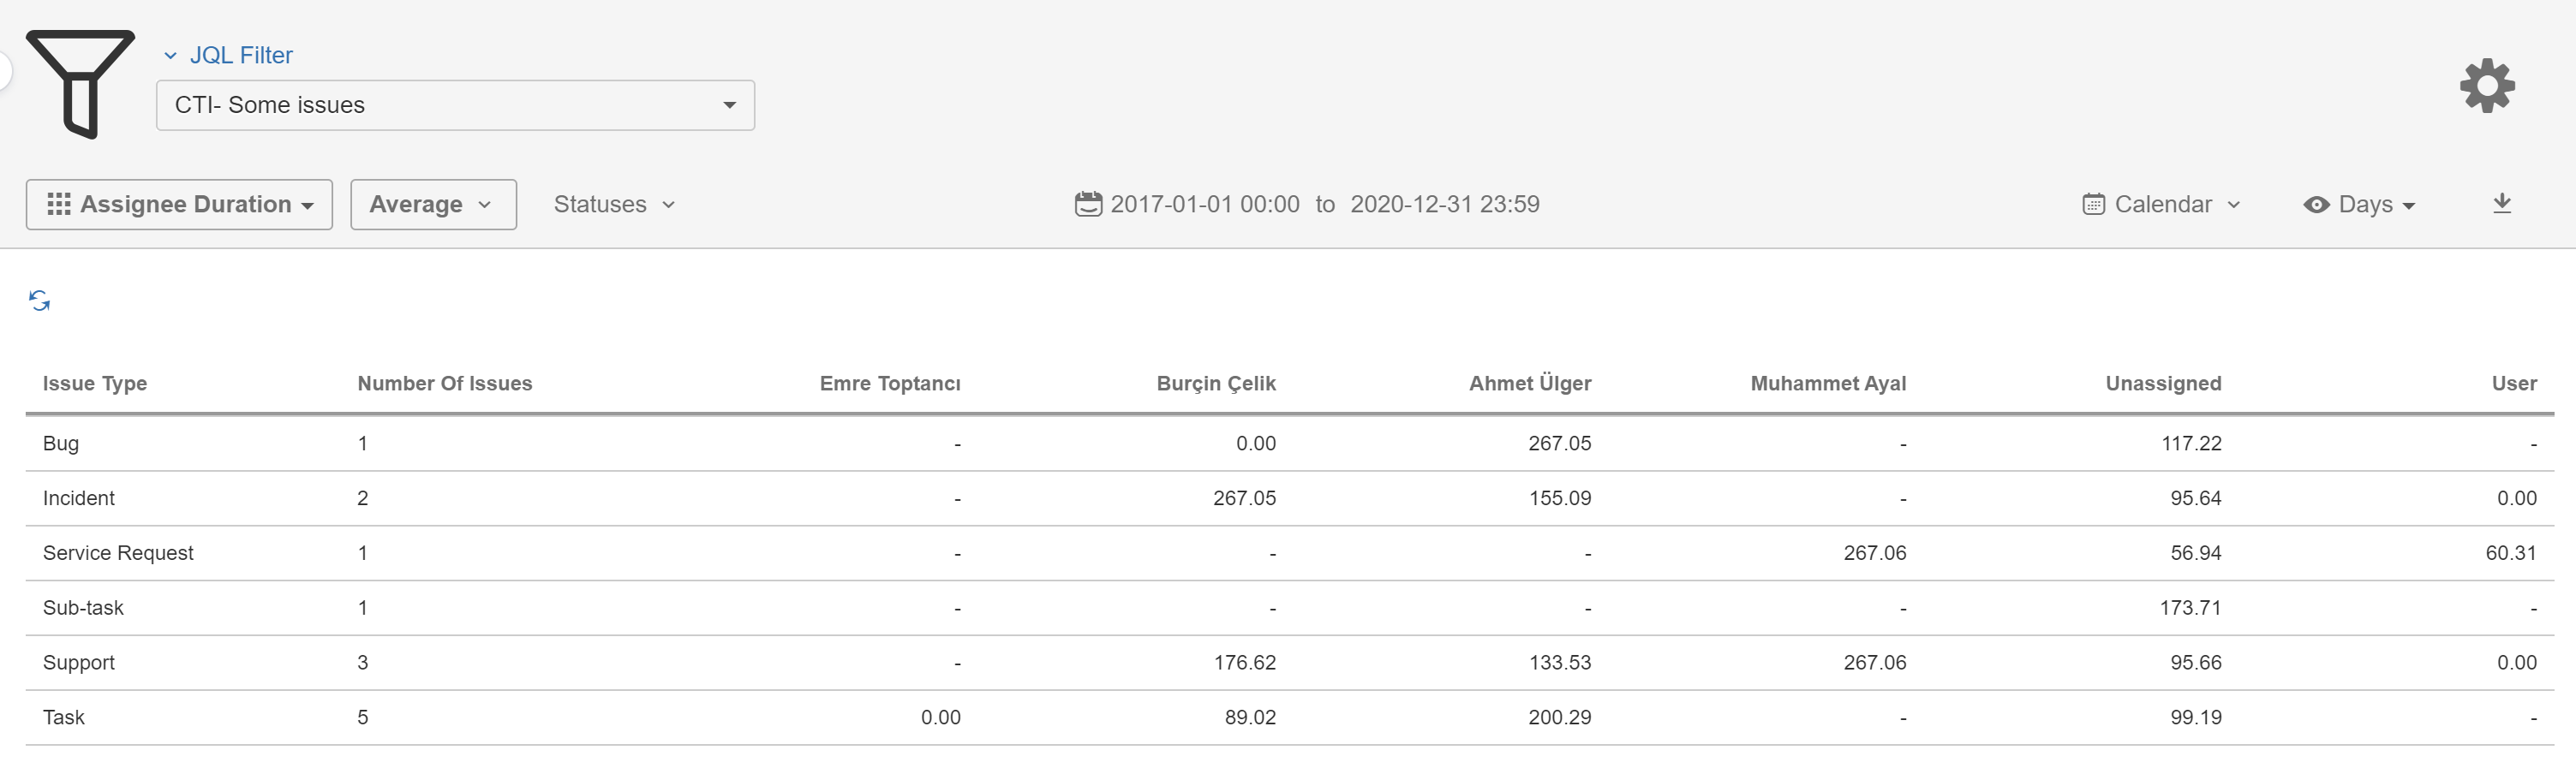The image size is (2576, 774).
Task: Click the download export icon
Action: pos(2501,204)
